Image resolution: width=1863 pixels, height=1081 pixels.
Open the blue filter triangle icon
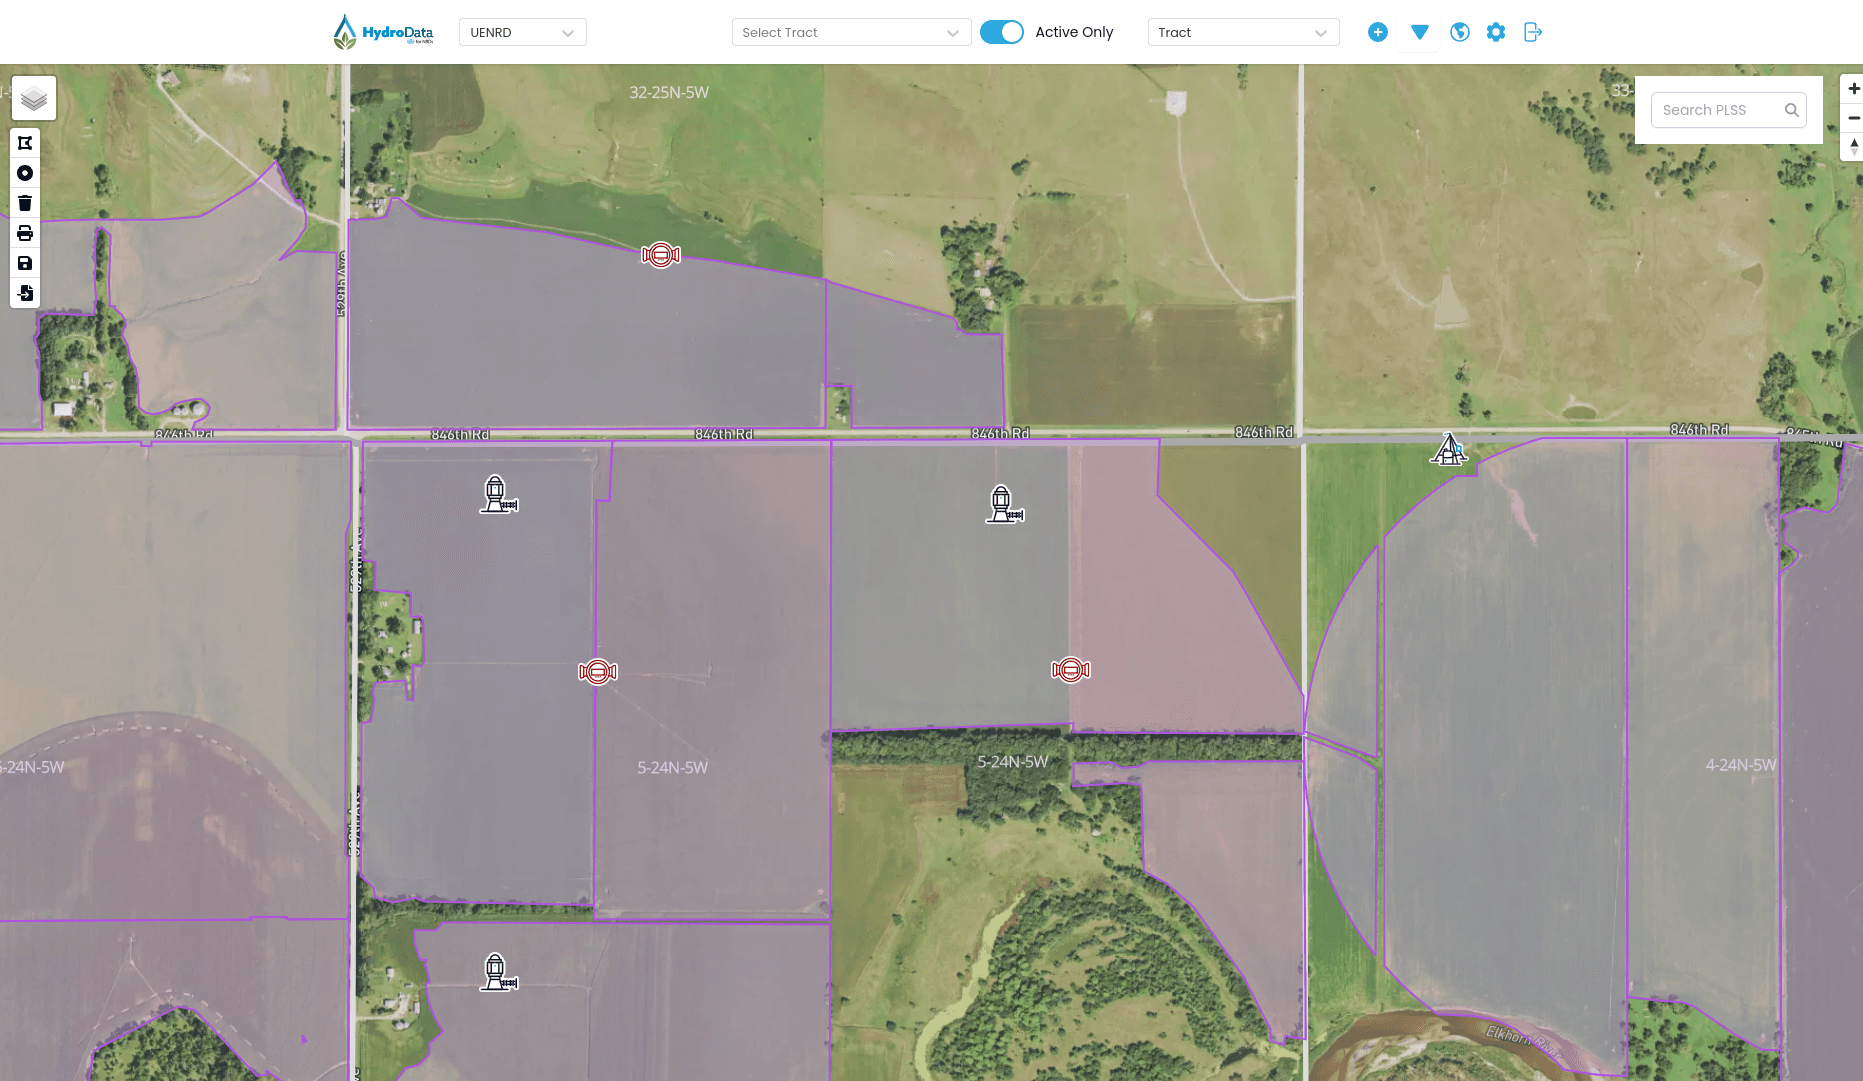point(1419,32)
